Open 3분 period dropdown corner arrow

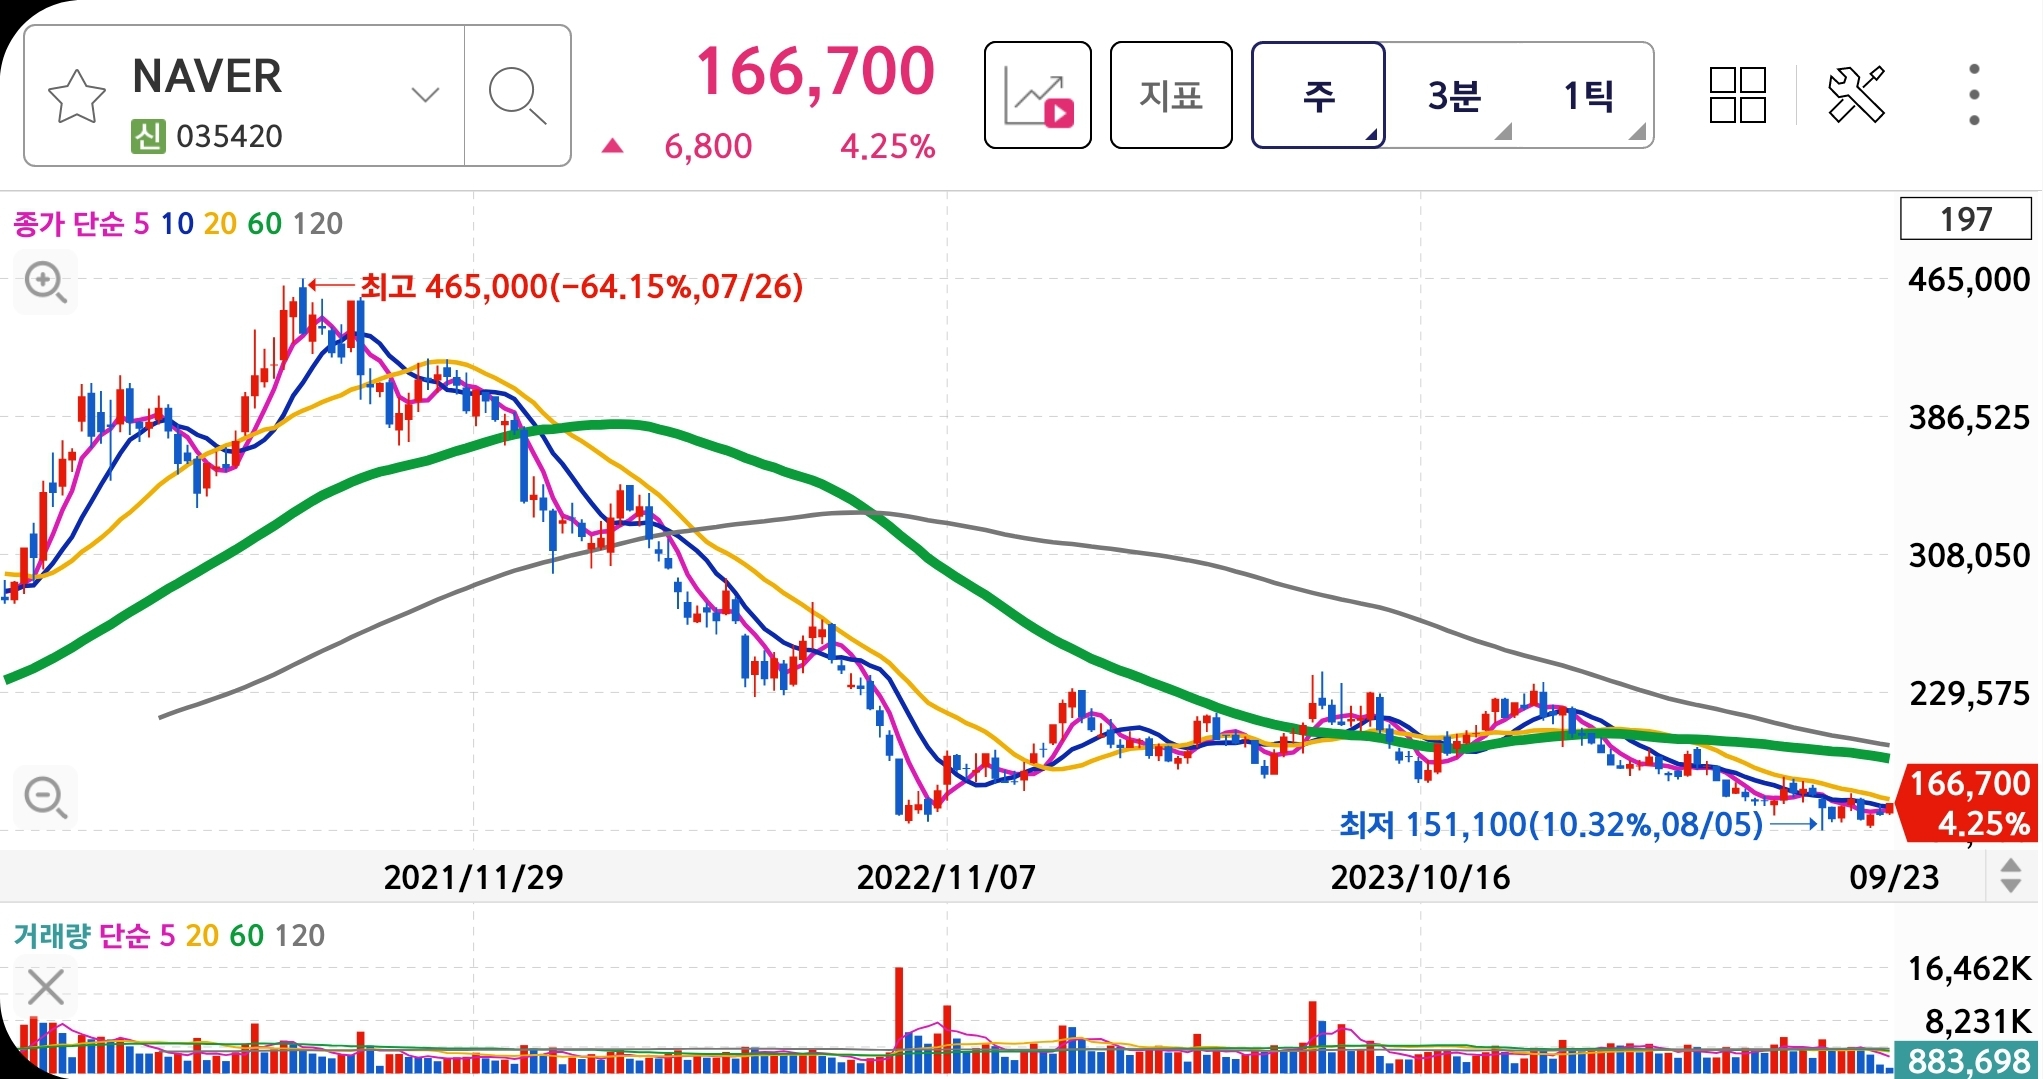pyautogui.click(x=1503, y=132)
